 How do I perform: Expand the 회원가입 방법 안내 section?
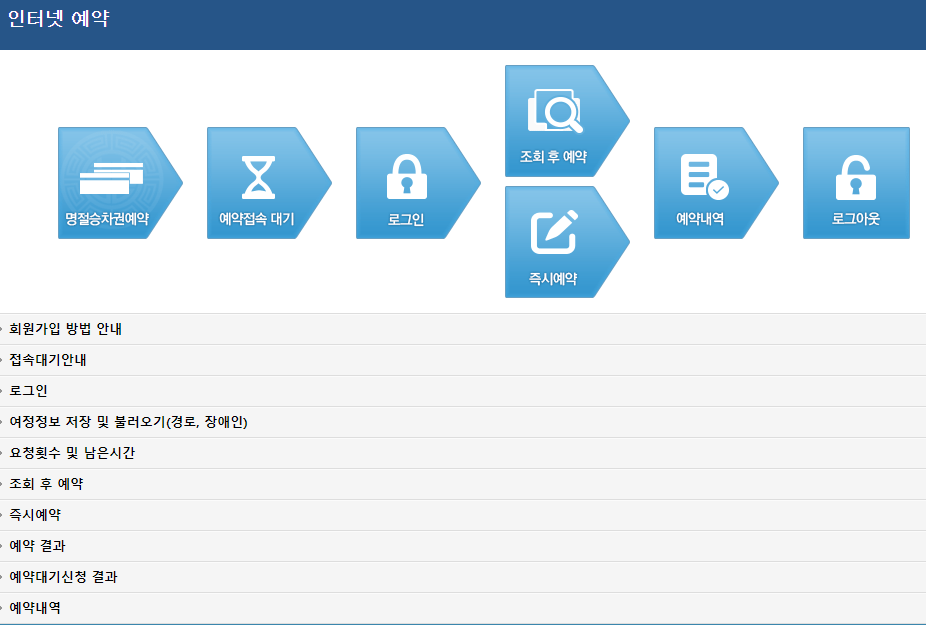pos(463,329)
